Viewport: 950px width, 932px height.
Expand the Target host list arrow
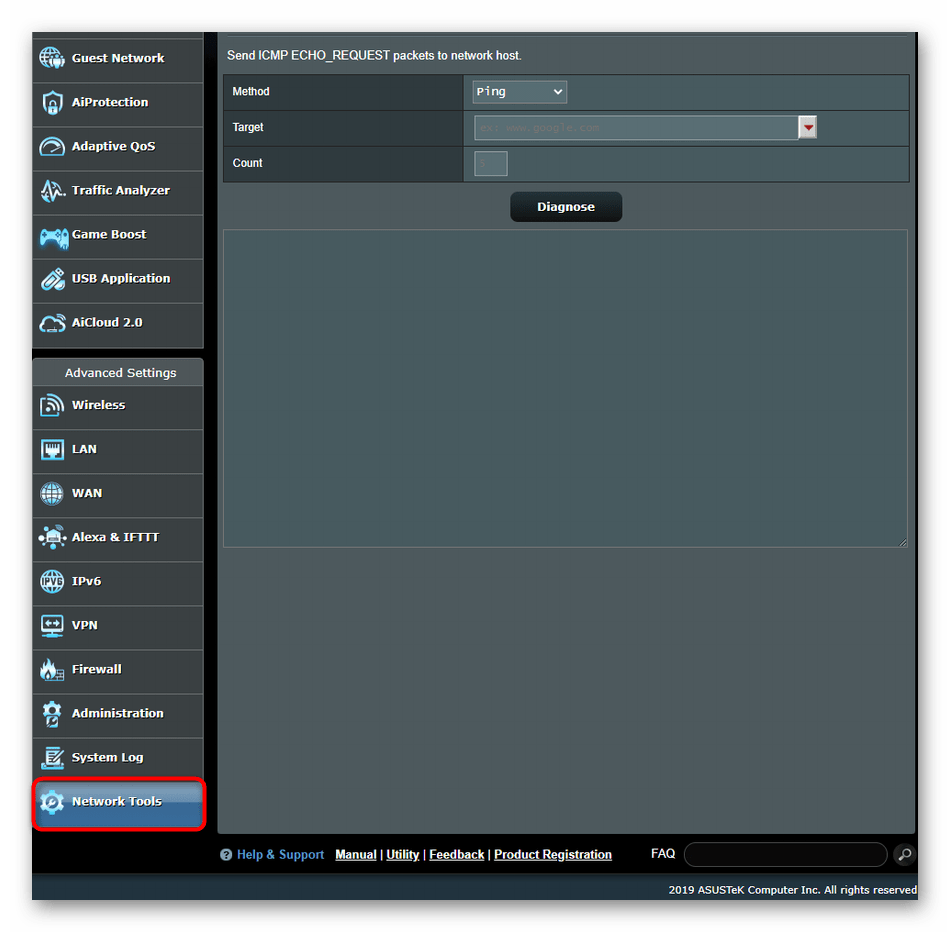tap(808, 127)
